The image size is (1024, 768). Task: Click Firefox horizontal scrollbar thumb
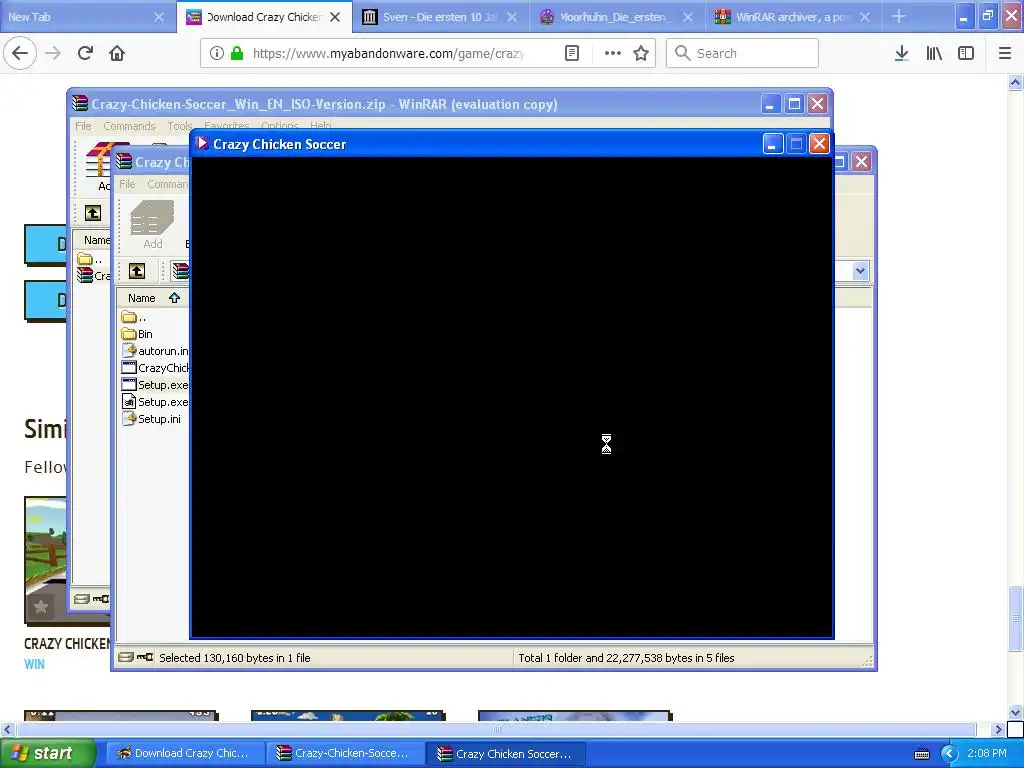pos(496,729)
